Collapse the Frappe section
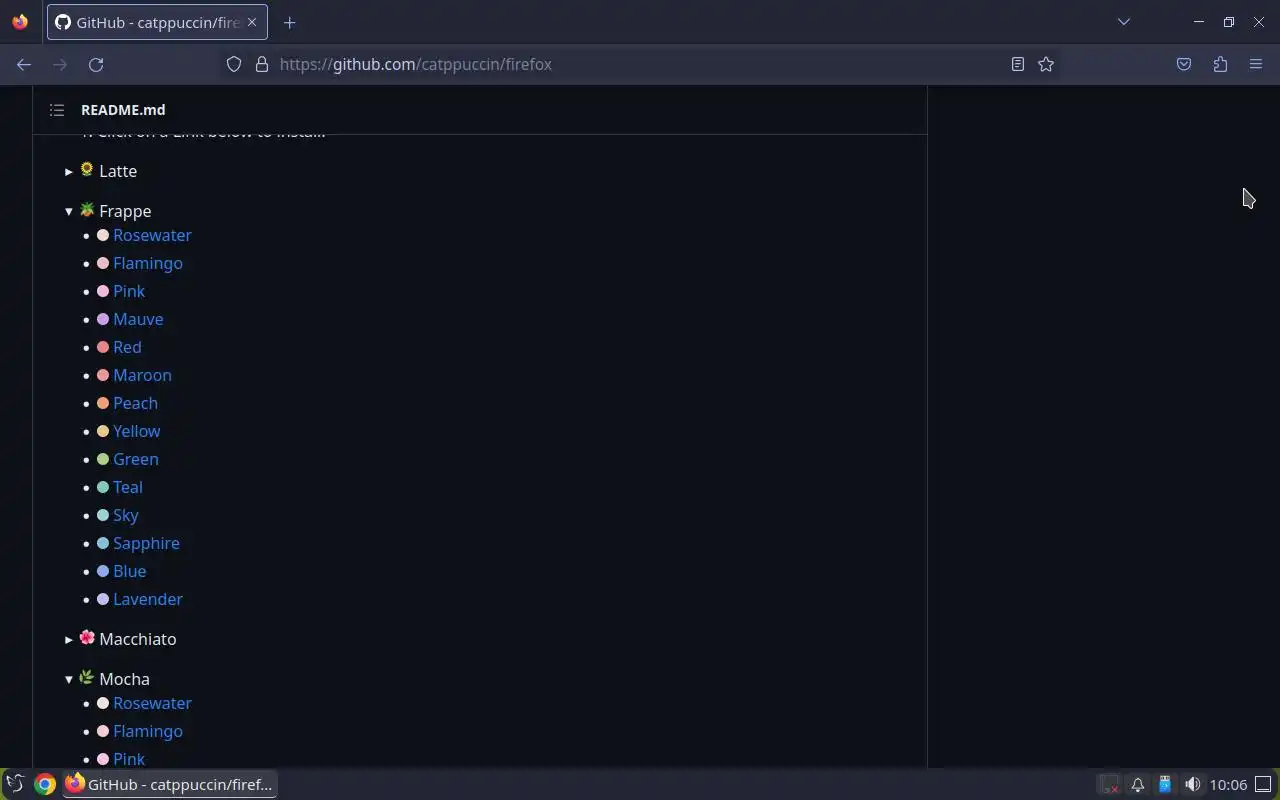Image resolution: width=1280 pixels, height=800 pixels. [x=108, y=211]
